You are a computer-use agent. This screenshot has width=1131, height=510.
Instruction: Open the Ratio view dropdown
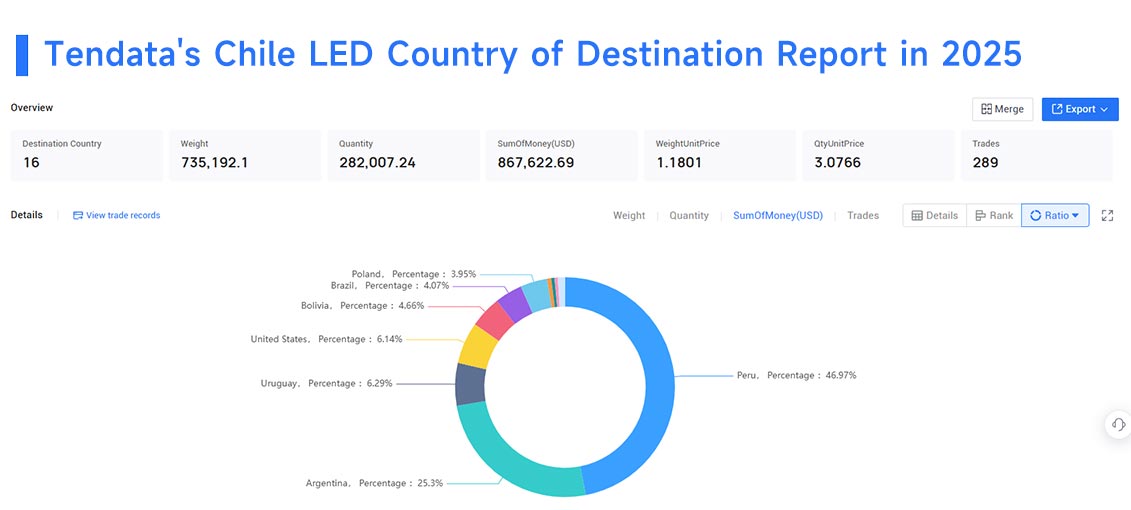[1055, 215]
